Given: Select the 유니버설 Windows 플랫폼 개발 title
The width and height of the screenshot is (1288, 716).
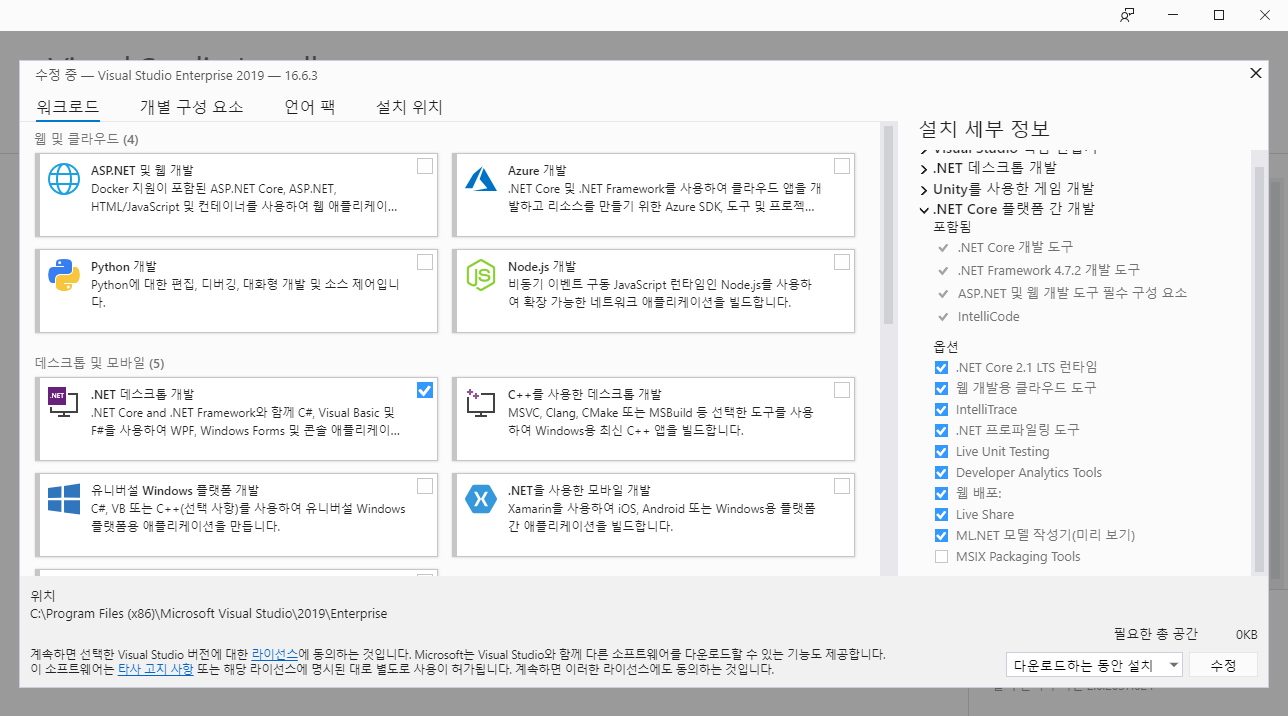Looking at the screenshot, I should click(x=175, y=491).
